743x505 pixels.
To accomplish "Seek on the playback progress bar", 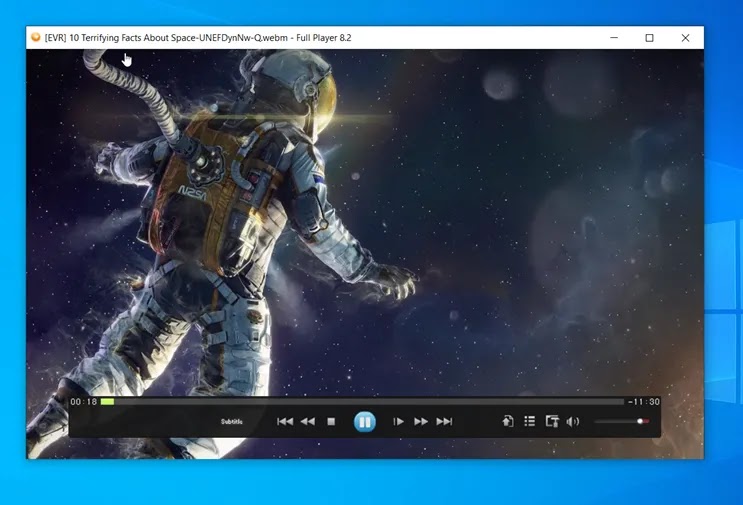I will [362, 402].
